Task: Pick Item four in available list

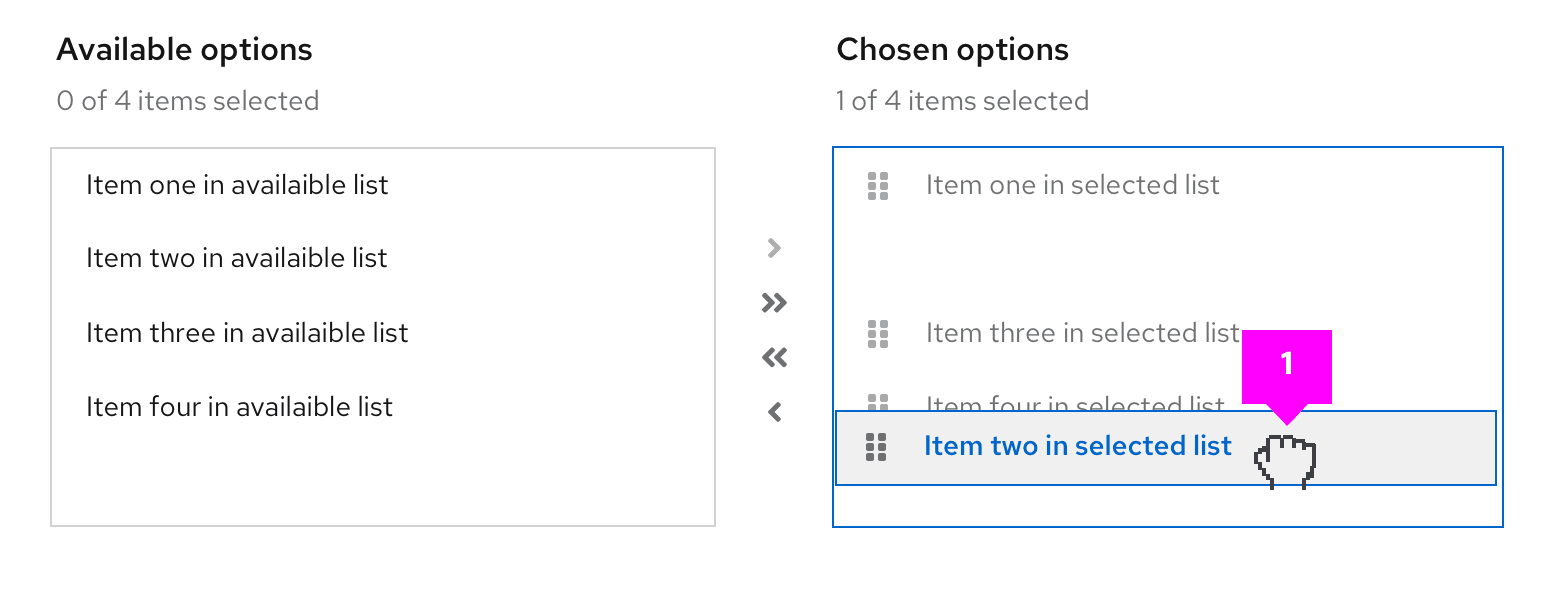Action: [x=239, y=407]
